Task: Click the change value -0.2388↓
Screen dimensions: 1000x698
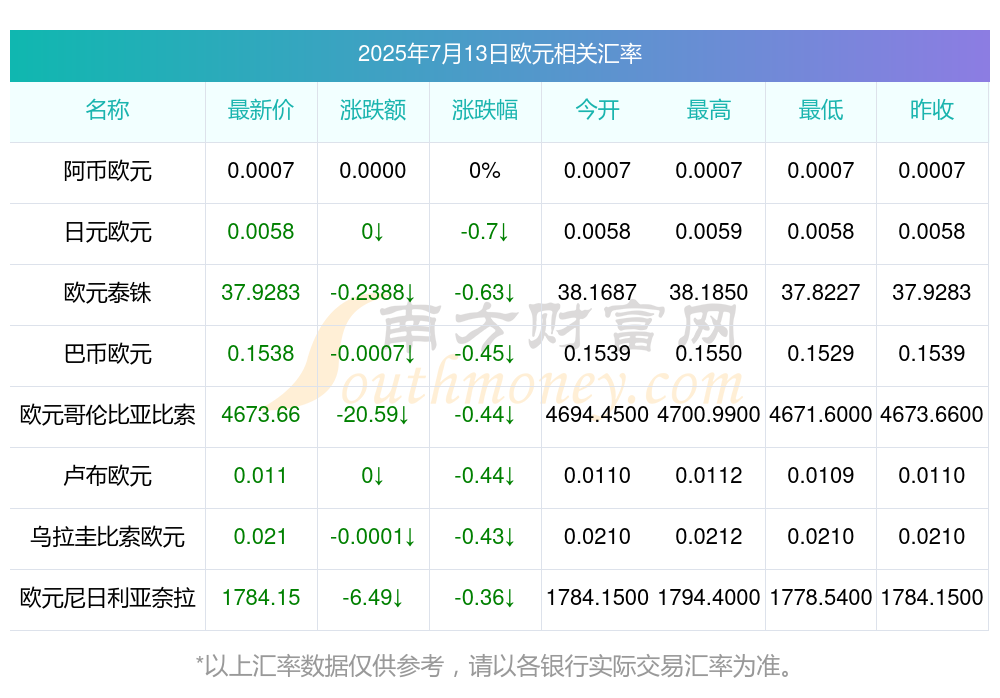Action: tap(373, 293)
